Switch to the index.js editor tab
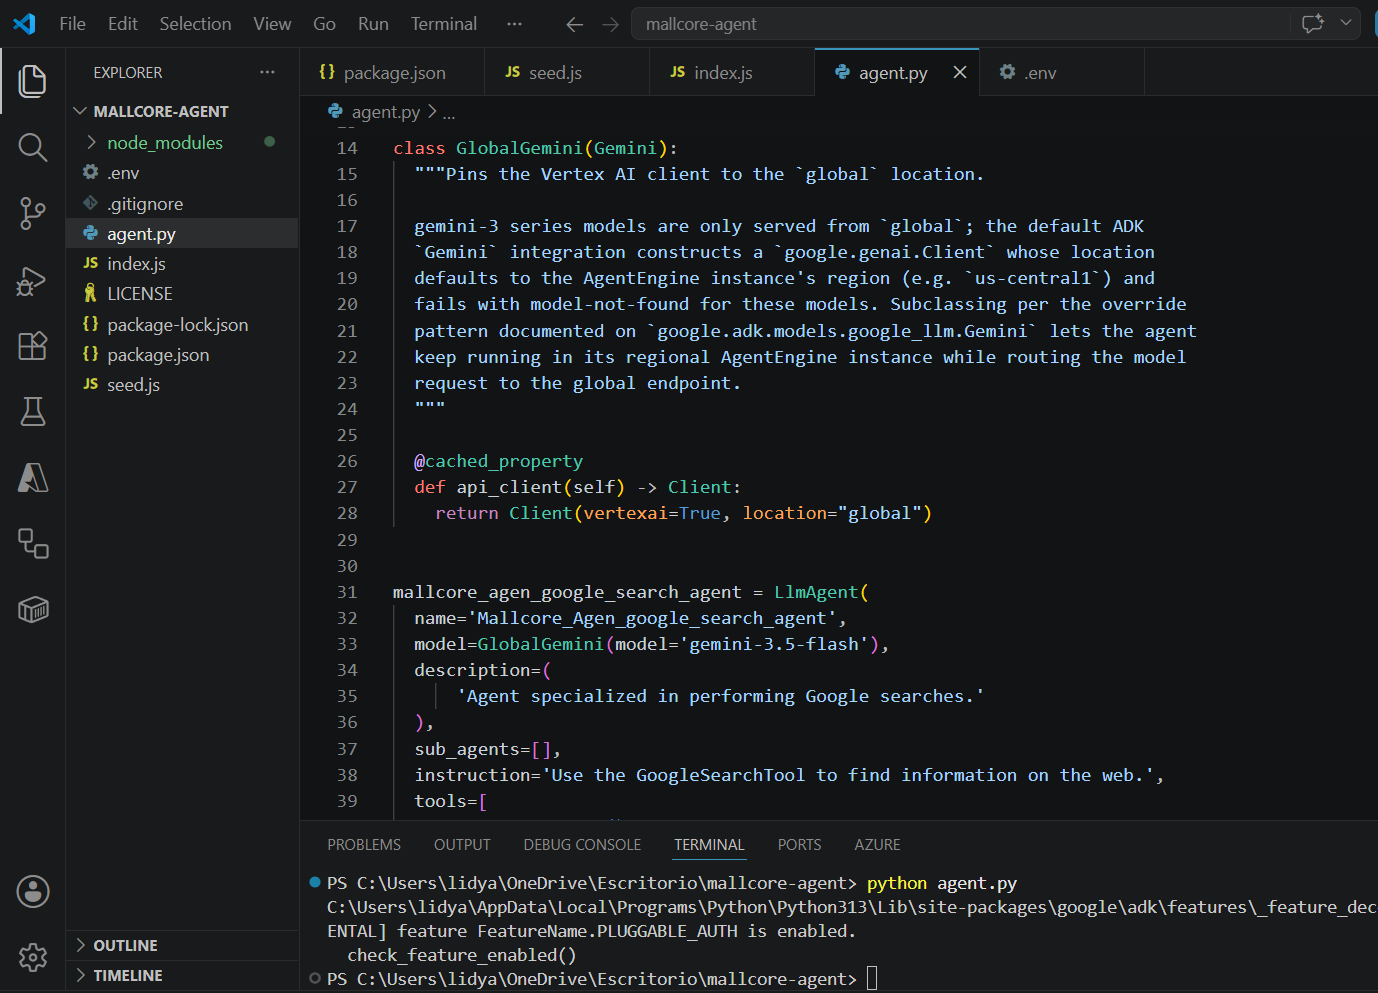Image resolution: width=1378 pixels, height=993 pixels. tap(732, 72)
